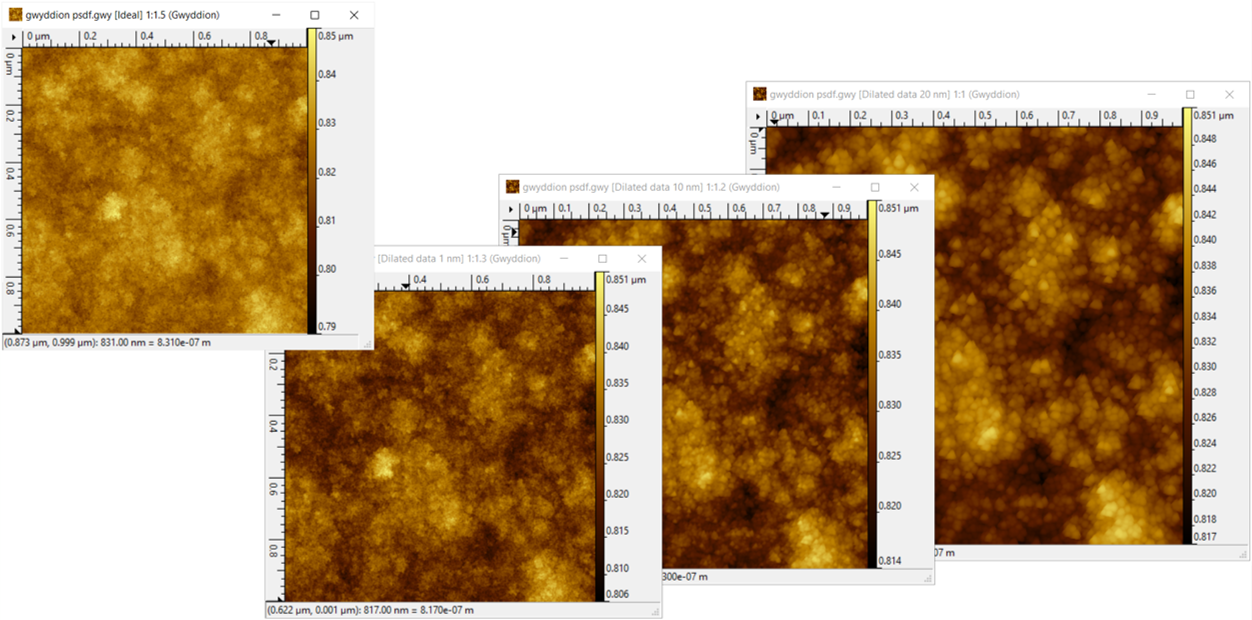Click the Gwyddion icon in the Ideal window titlebar
The height and width of the screenshot is (620, 1252).
coord(15,14)
